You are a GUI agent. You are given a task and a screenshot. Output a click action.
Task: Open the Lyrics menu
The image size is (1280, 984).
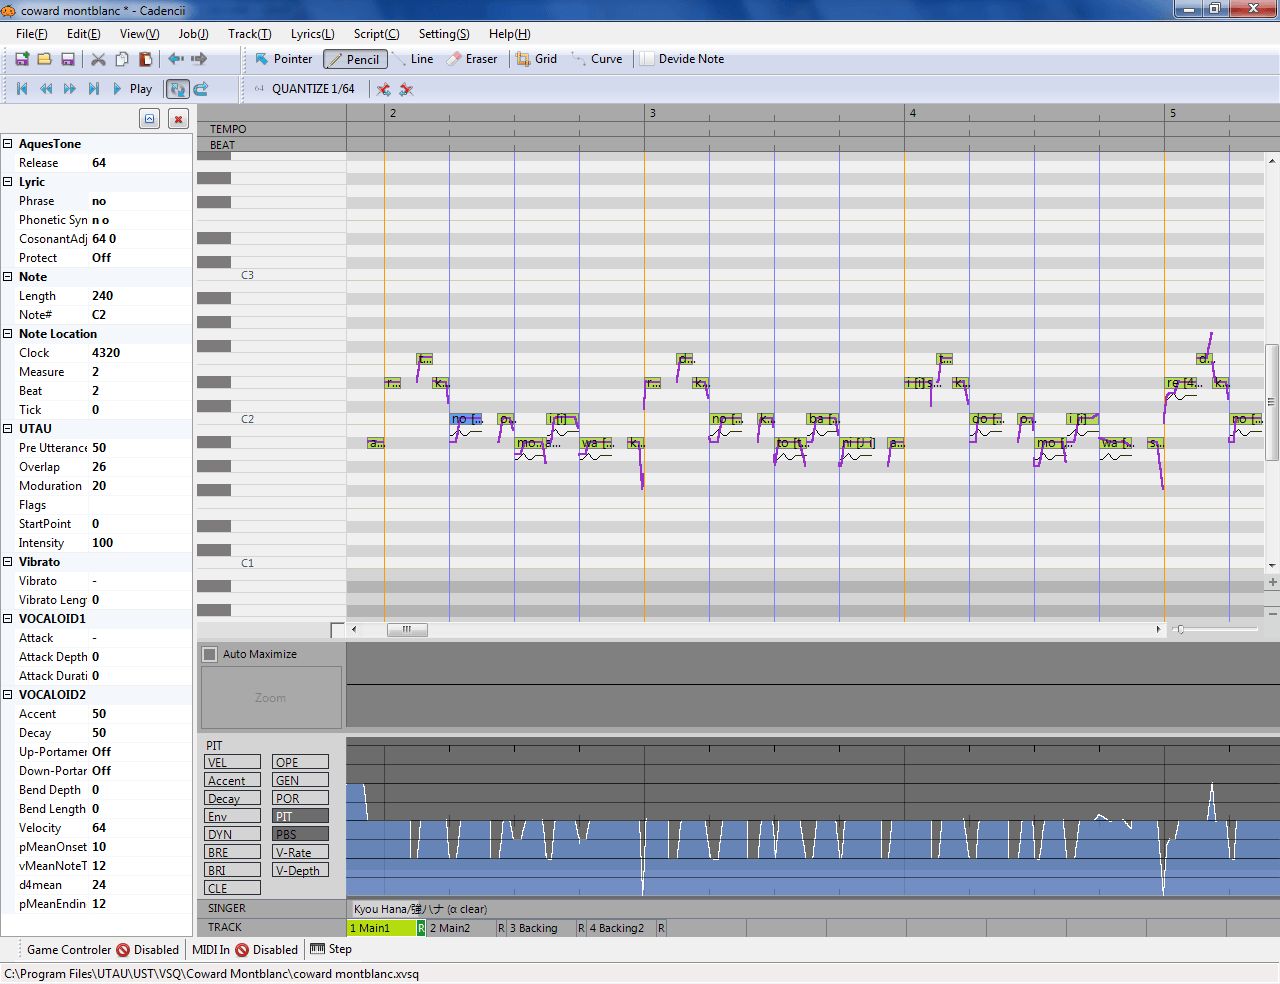click(311, 33)
